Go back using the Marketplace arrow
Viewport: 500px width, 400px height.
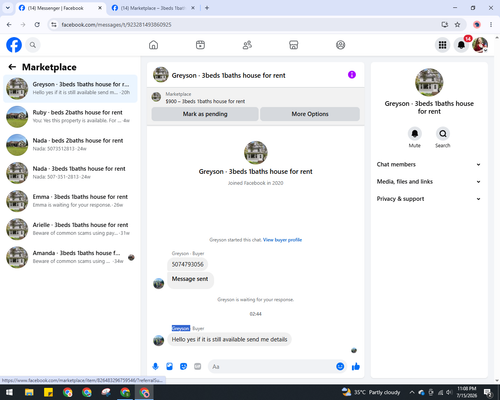tap(12, 67)
